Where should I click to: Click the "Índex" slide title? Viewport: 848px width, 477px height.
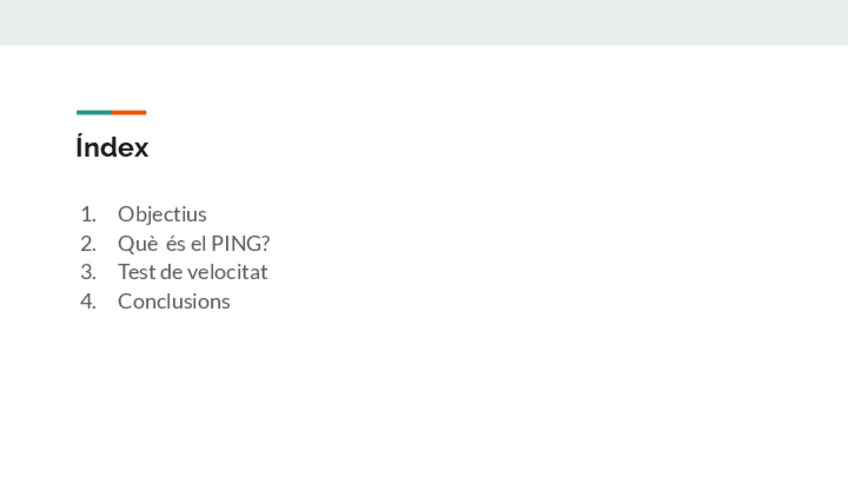click(x=112, y=148)
